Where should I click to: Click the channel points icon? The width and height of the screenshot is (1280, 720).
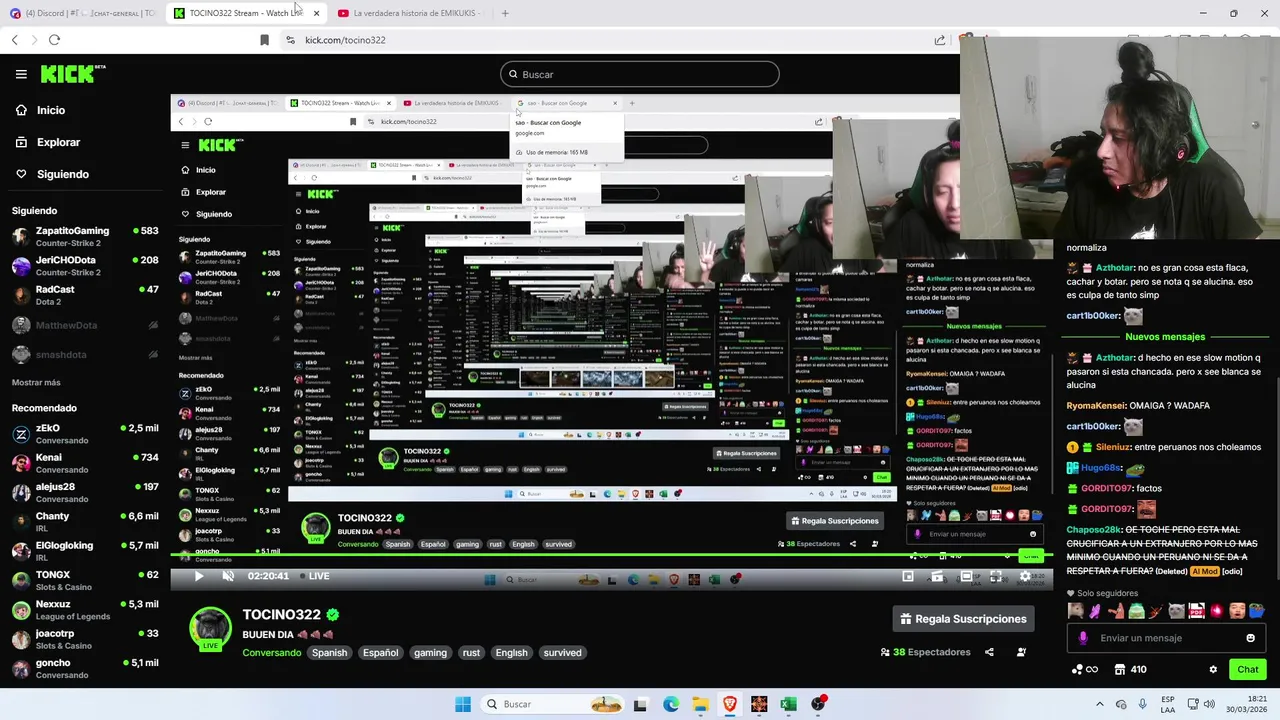point(1084,670)
